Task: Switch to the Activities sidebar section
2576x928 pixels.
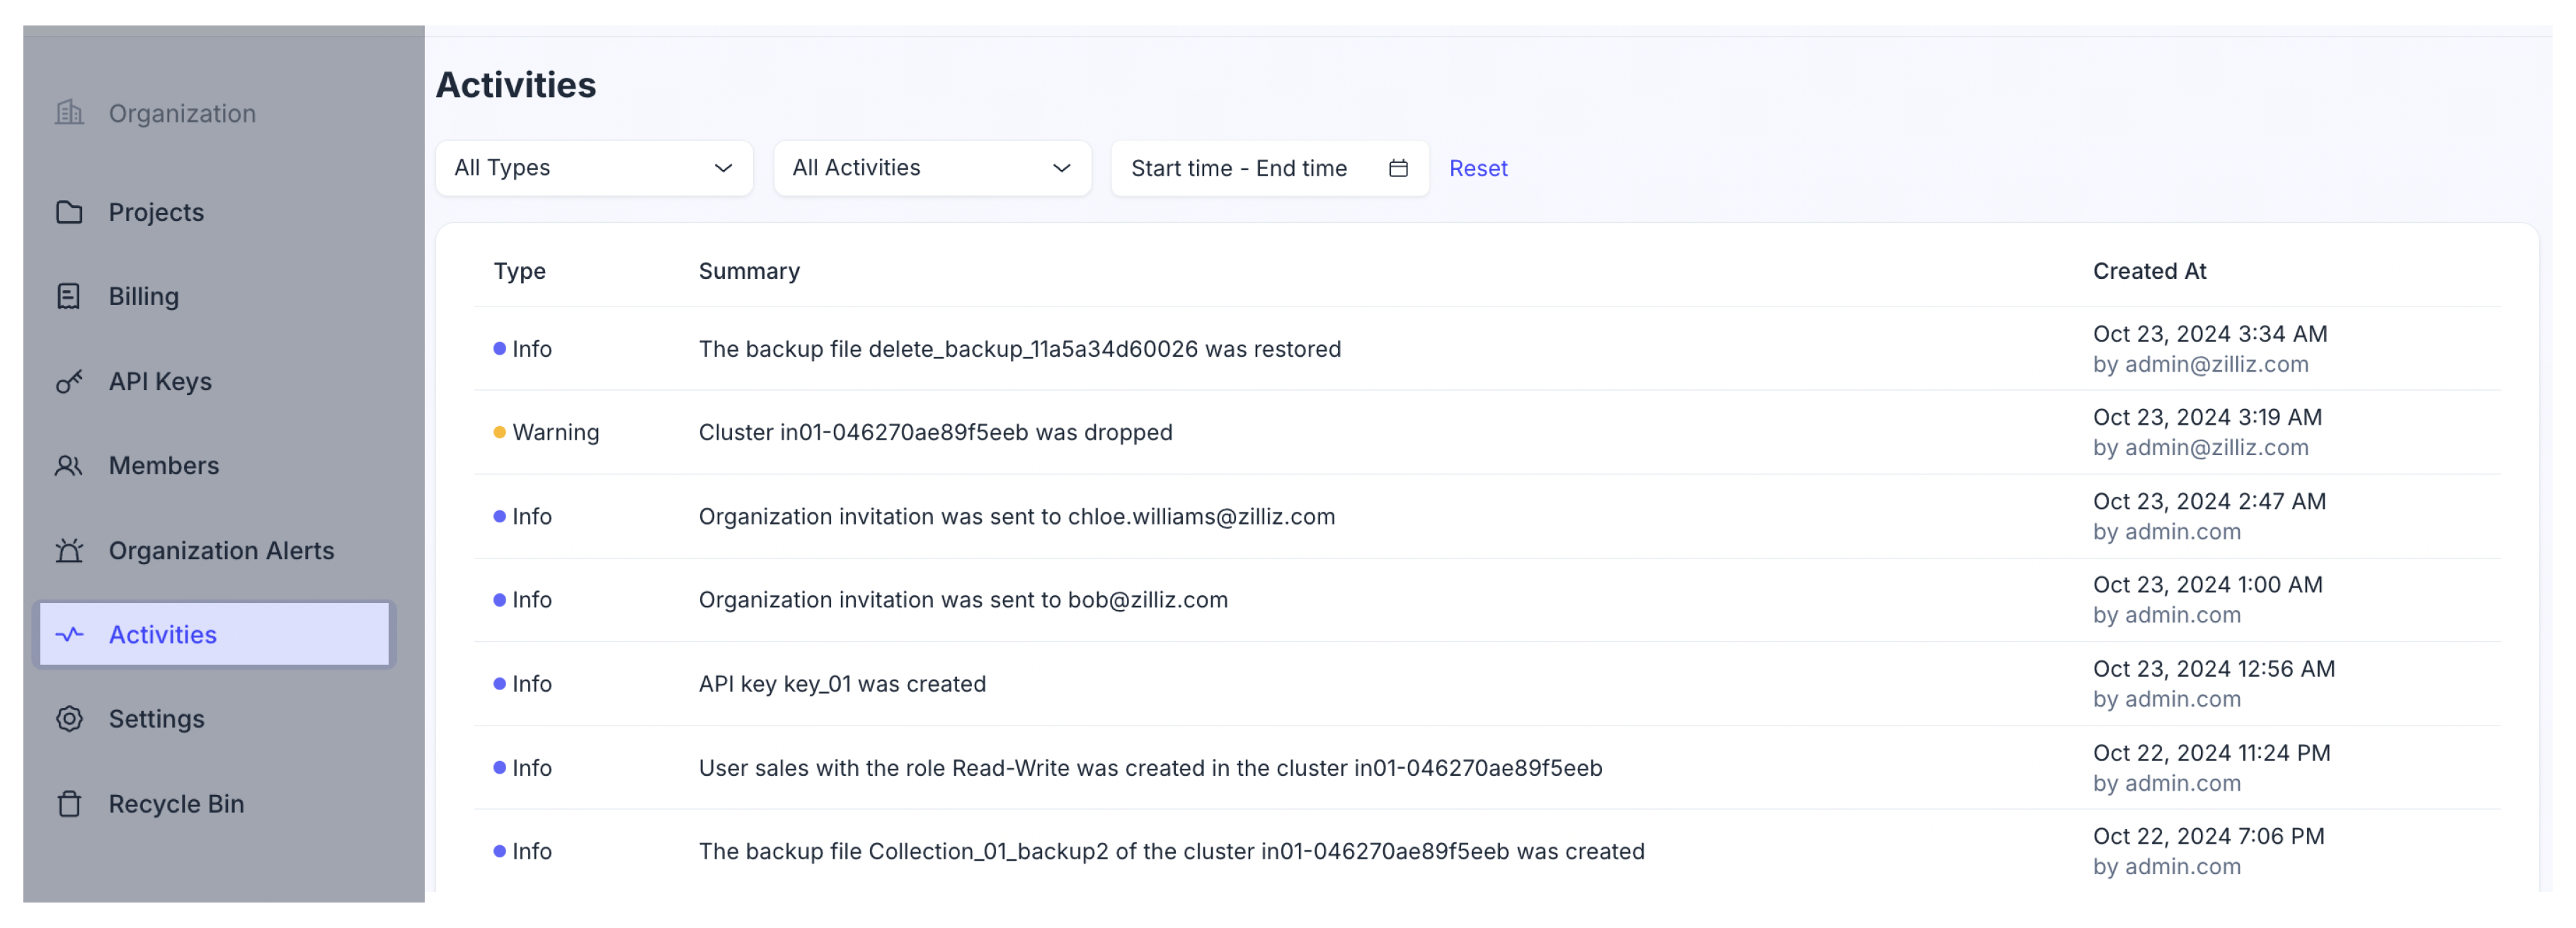Action: [162, 634]
